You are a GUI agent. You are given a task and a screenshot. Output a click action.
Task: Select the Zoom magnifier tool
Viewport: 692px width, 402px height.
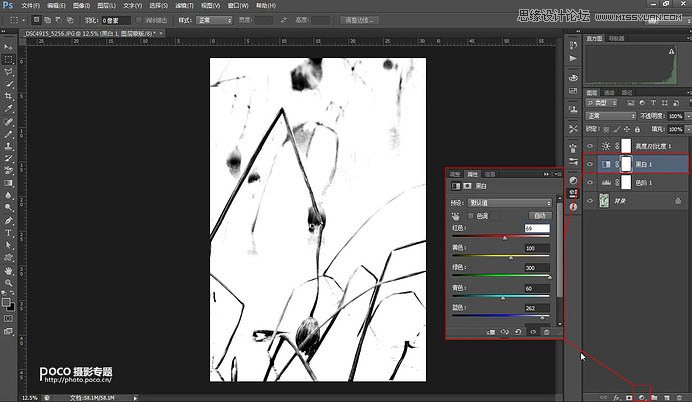(8, 283)
